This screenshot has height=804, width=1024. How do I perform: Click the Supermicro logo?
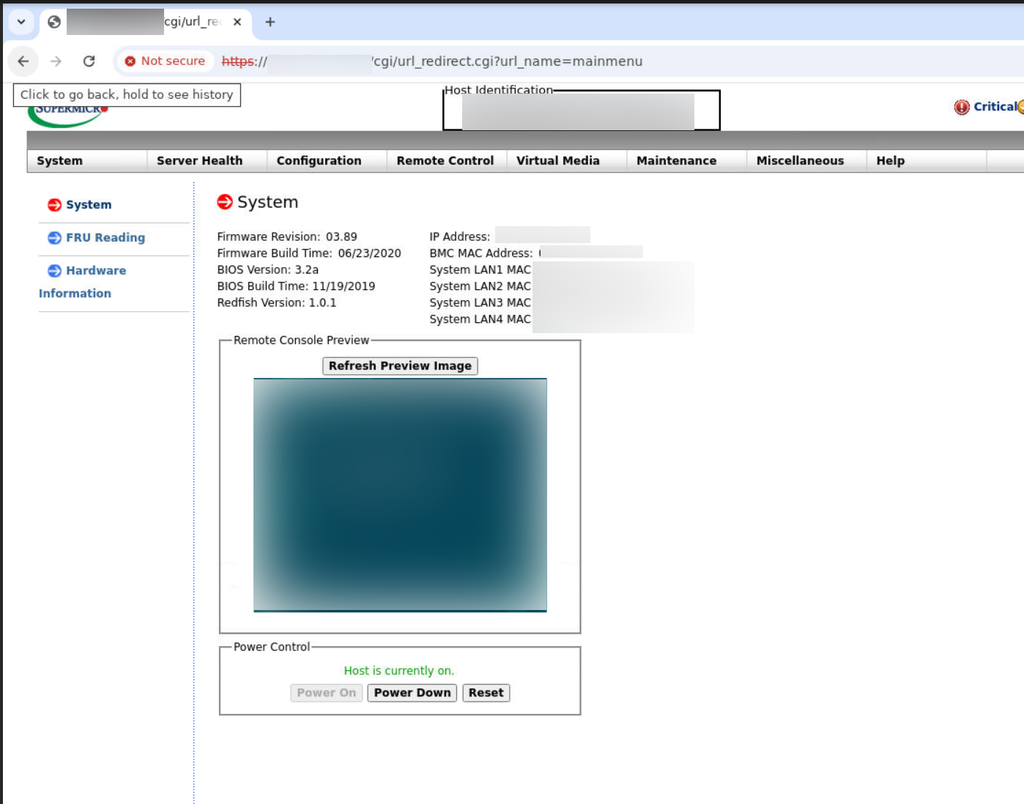click(x=67, y=116)
